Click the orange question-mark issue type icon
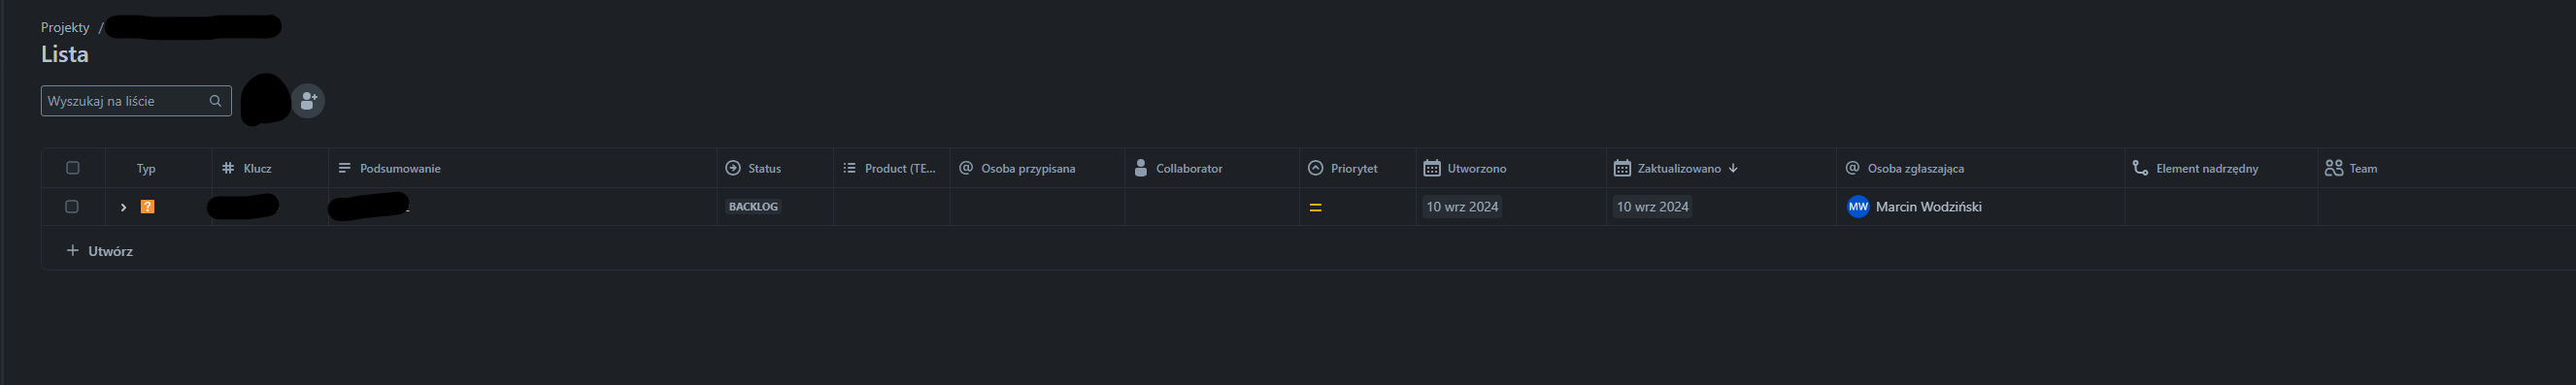The height and width of the screenshot is (385, 2576). tap(147, 207)
